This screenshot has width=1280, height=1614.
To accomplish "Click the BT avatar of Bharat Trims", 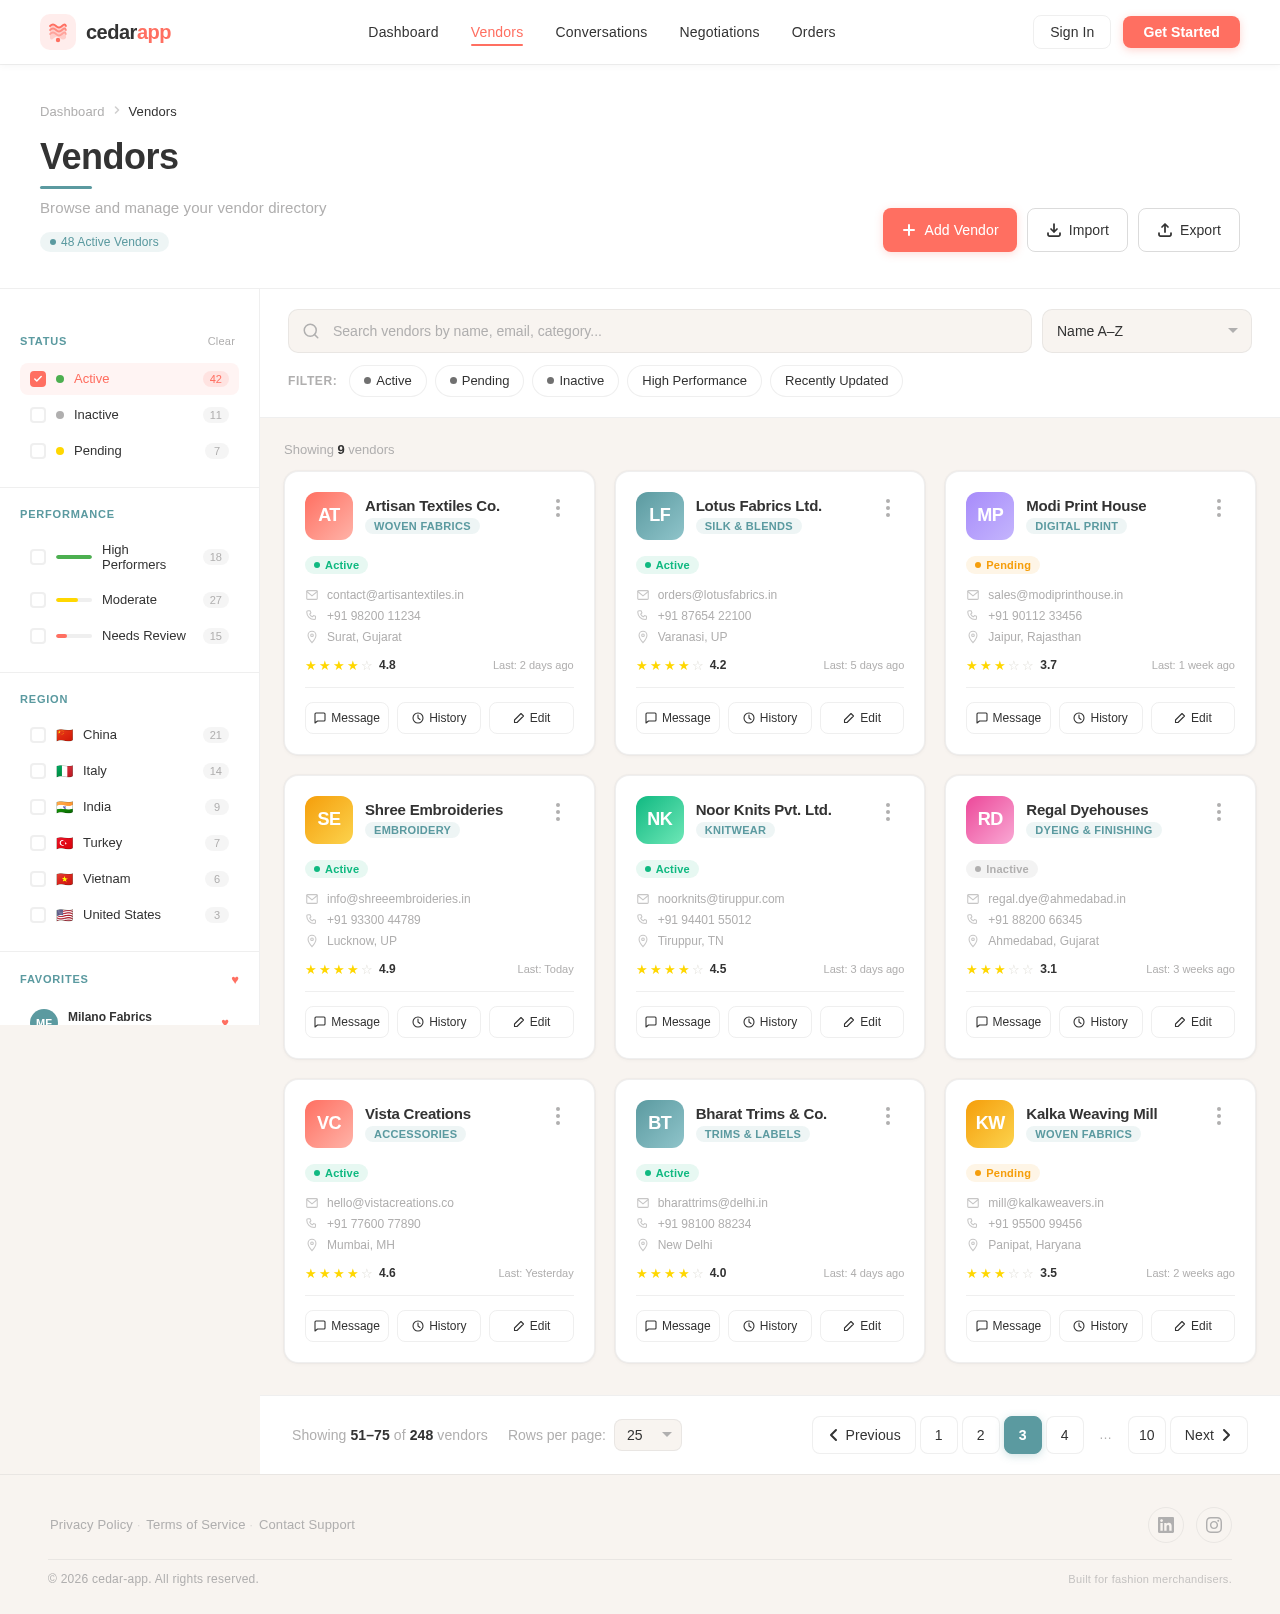I will click(660, 1124).
